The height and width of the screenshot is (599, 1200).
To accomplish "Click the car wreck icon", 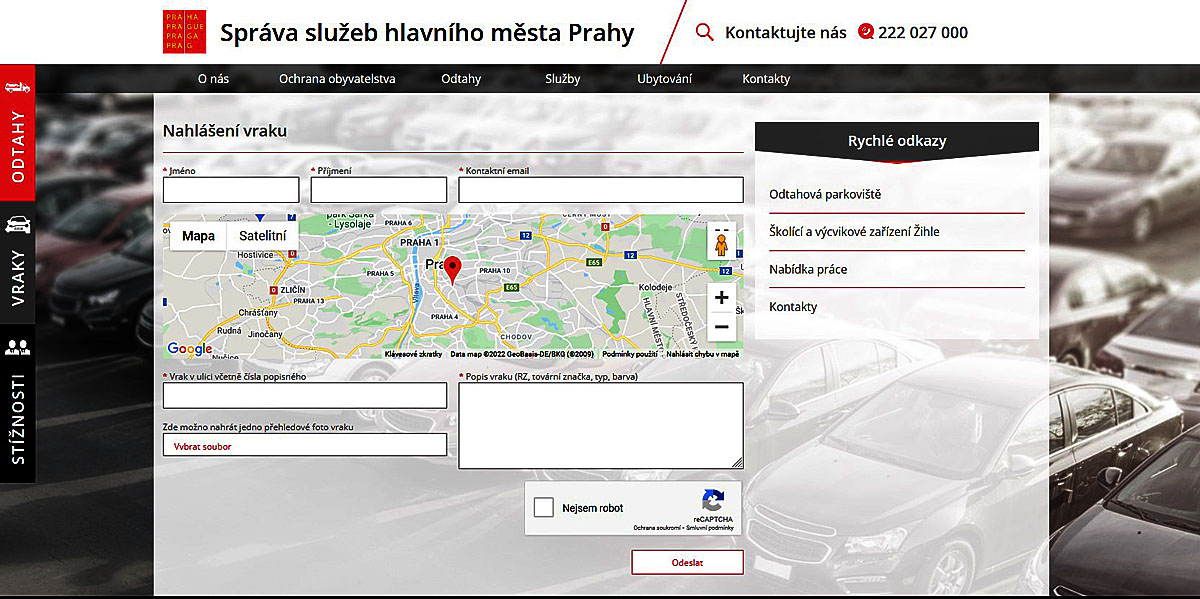I will point(17,223).
